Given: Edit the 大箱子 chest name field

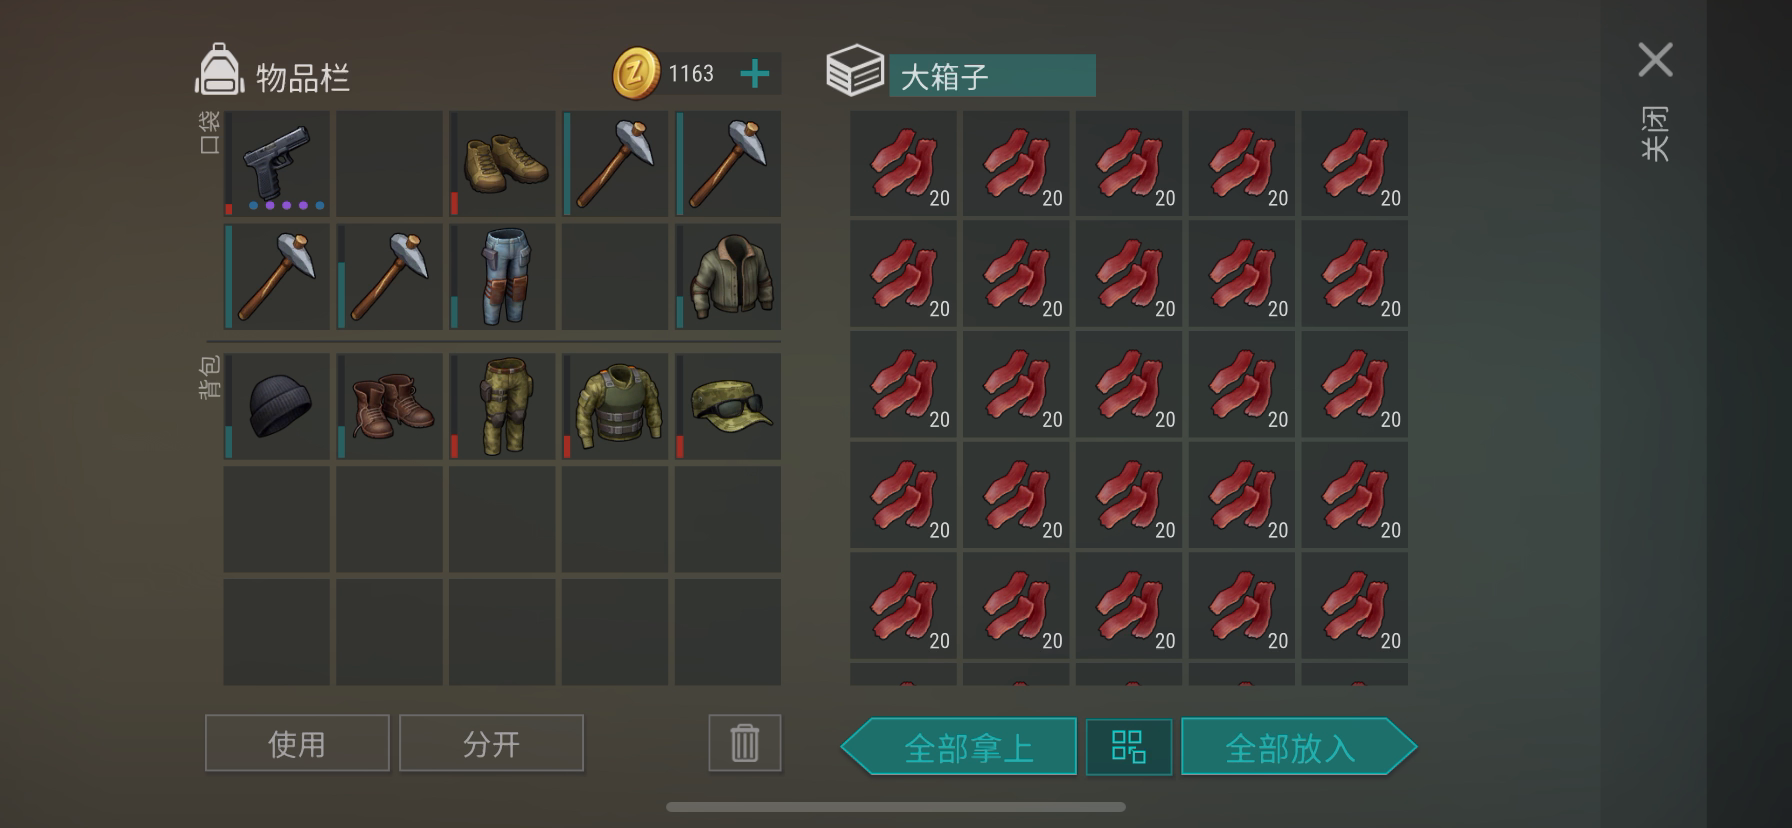Looking at the screenshot, I should pos(992,76).
